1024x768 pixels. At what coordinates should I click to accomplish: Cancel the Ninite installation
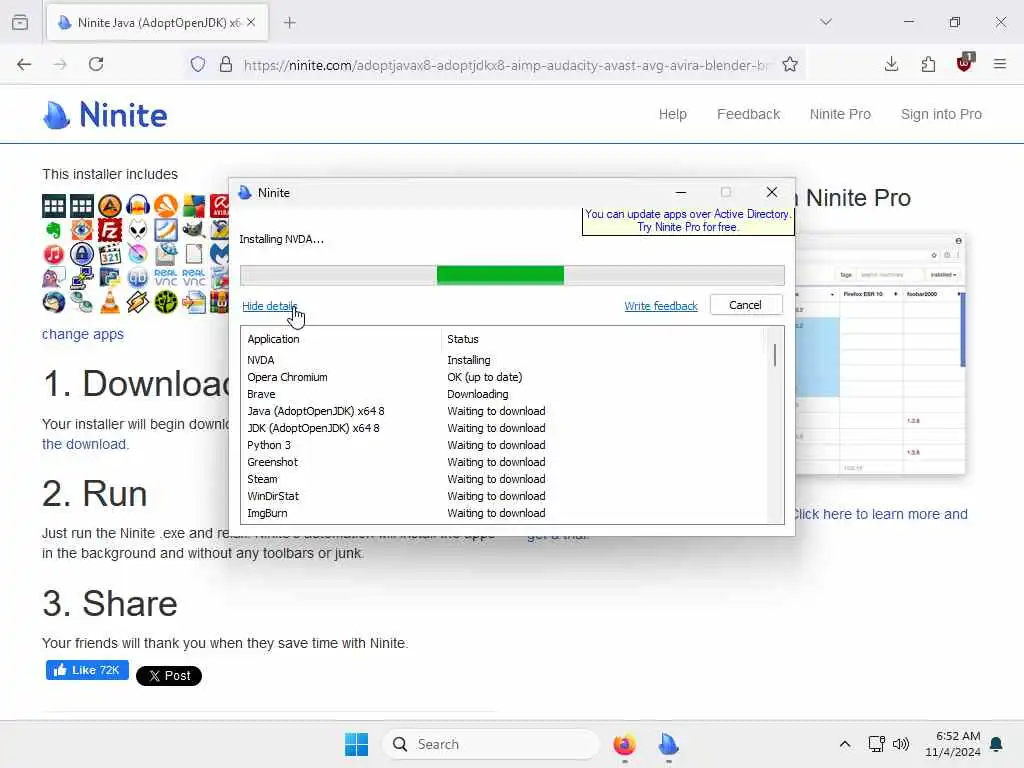746,305
